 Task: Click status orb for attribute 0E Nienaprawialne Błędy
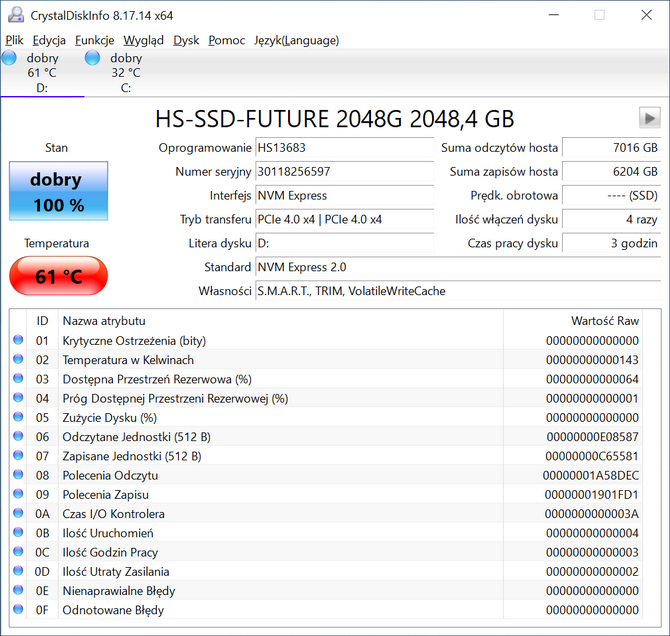click(18, 590)
